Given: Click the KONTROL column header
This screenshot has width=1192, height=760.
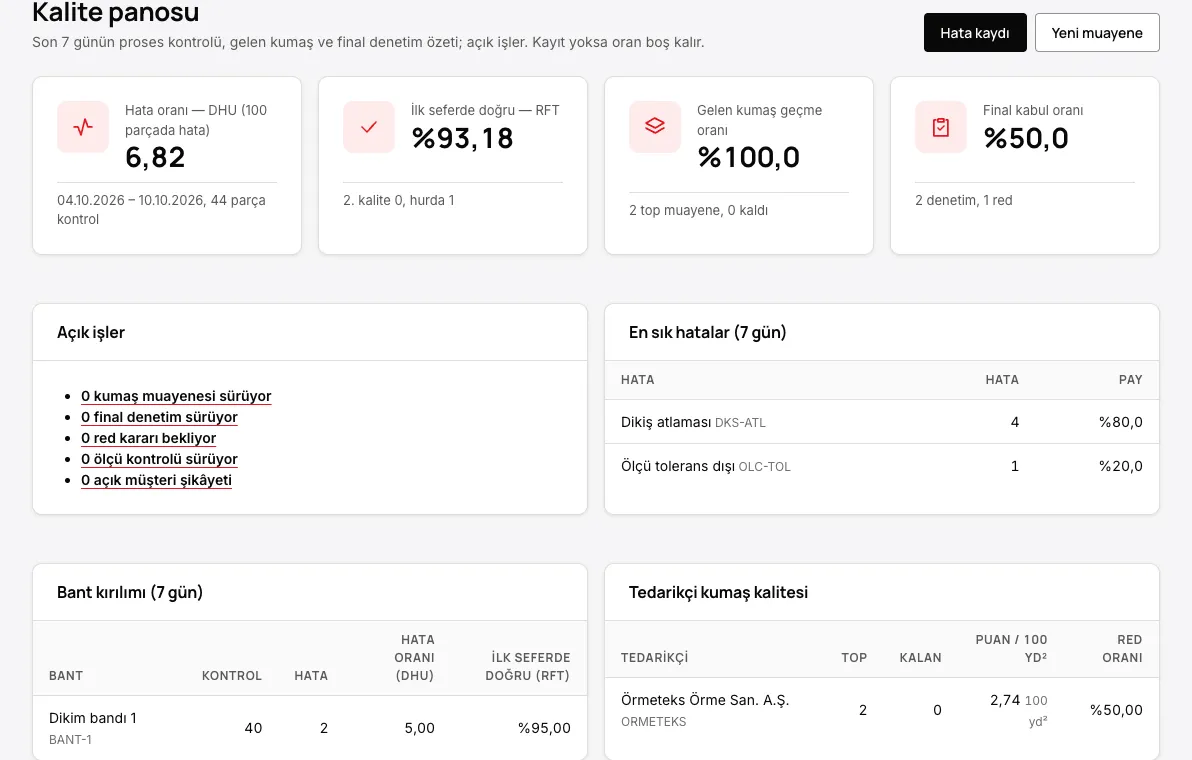Looking at the screenshot, I should coord(232,676).
